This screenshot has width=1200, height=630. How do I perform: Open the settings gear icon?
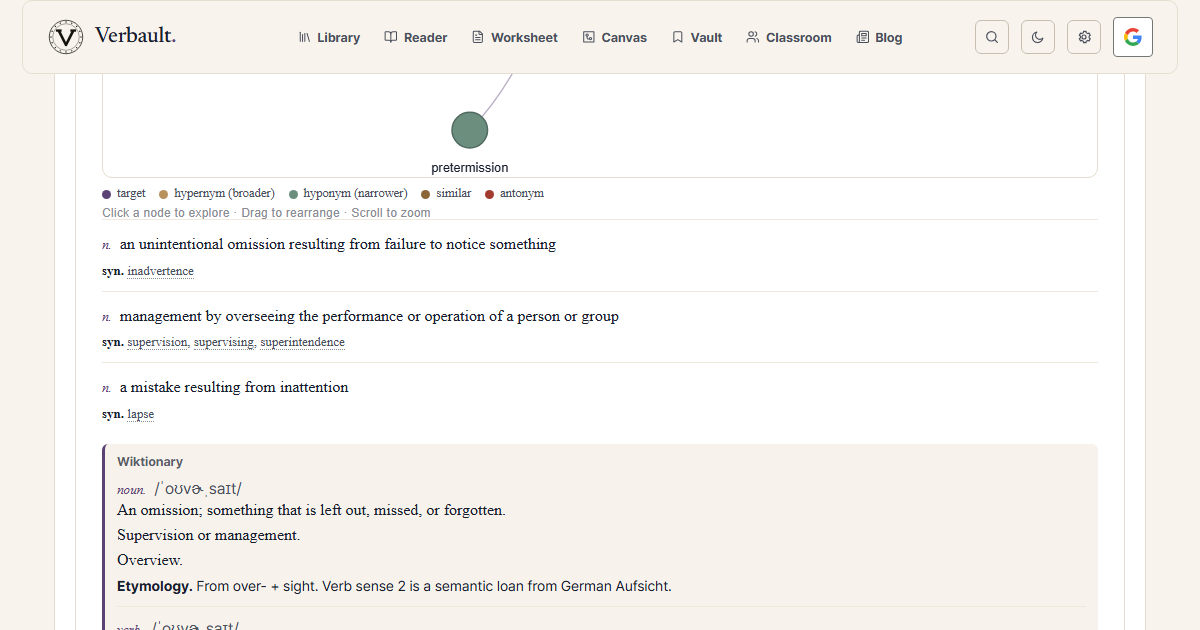pyautogui.click(x=1084, y=37)
